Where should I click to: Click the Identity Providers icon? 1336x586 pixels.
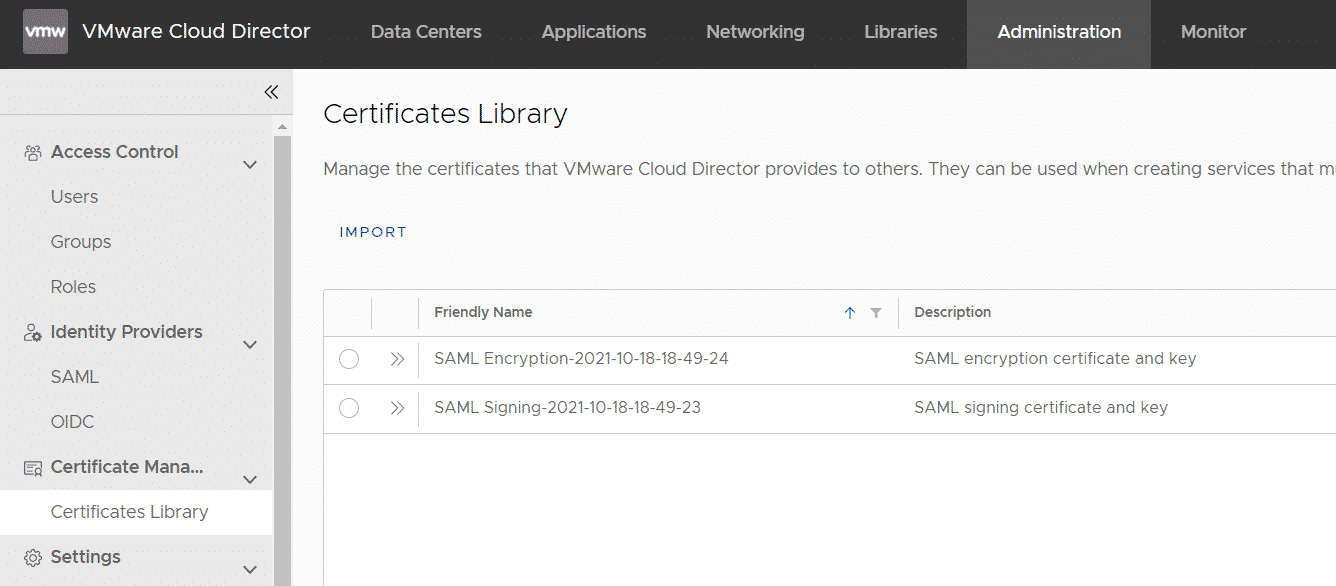click(x=33, y=332)
